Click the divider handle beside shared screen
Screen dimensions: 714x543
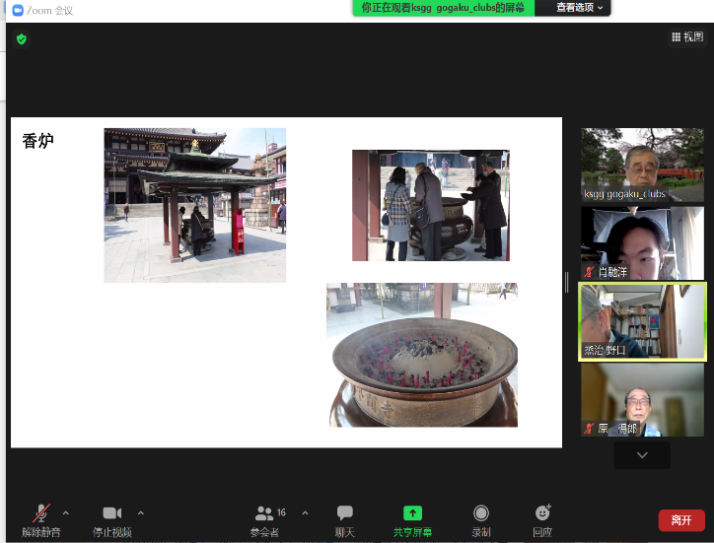pyautogui.click(x=567, y=283)
